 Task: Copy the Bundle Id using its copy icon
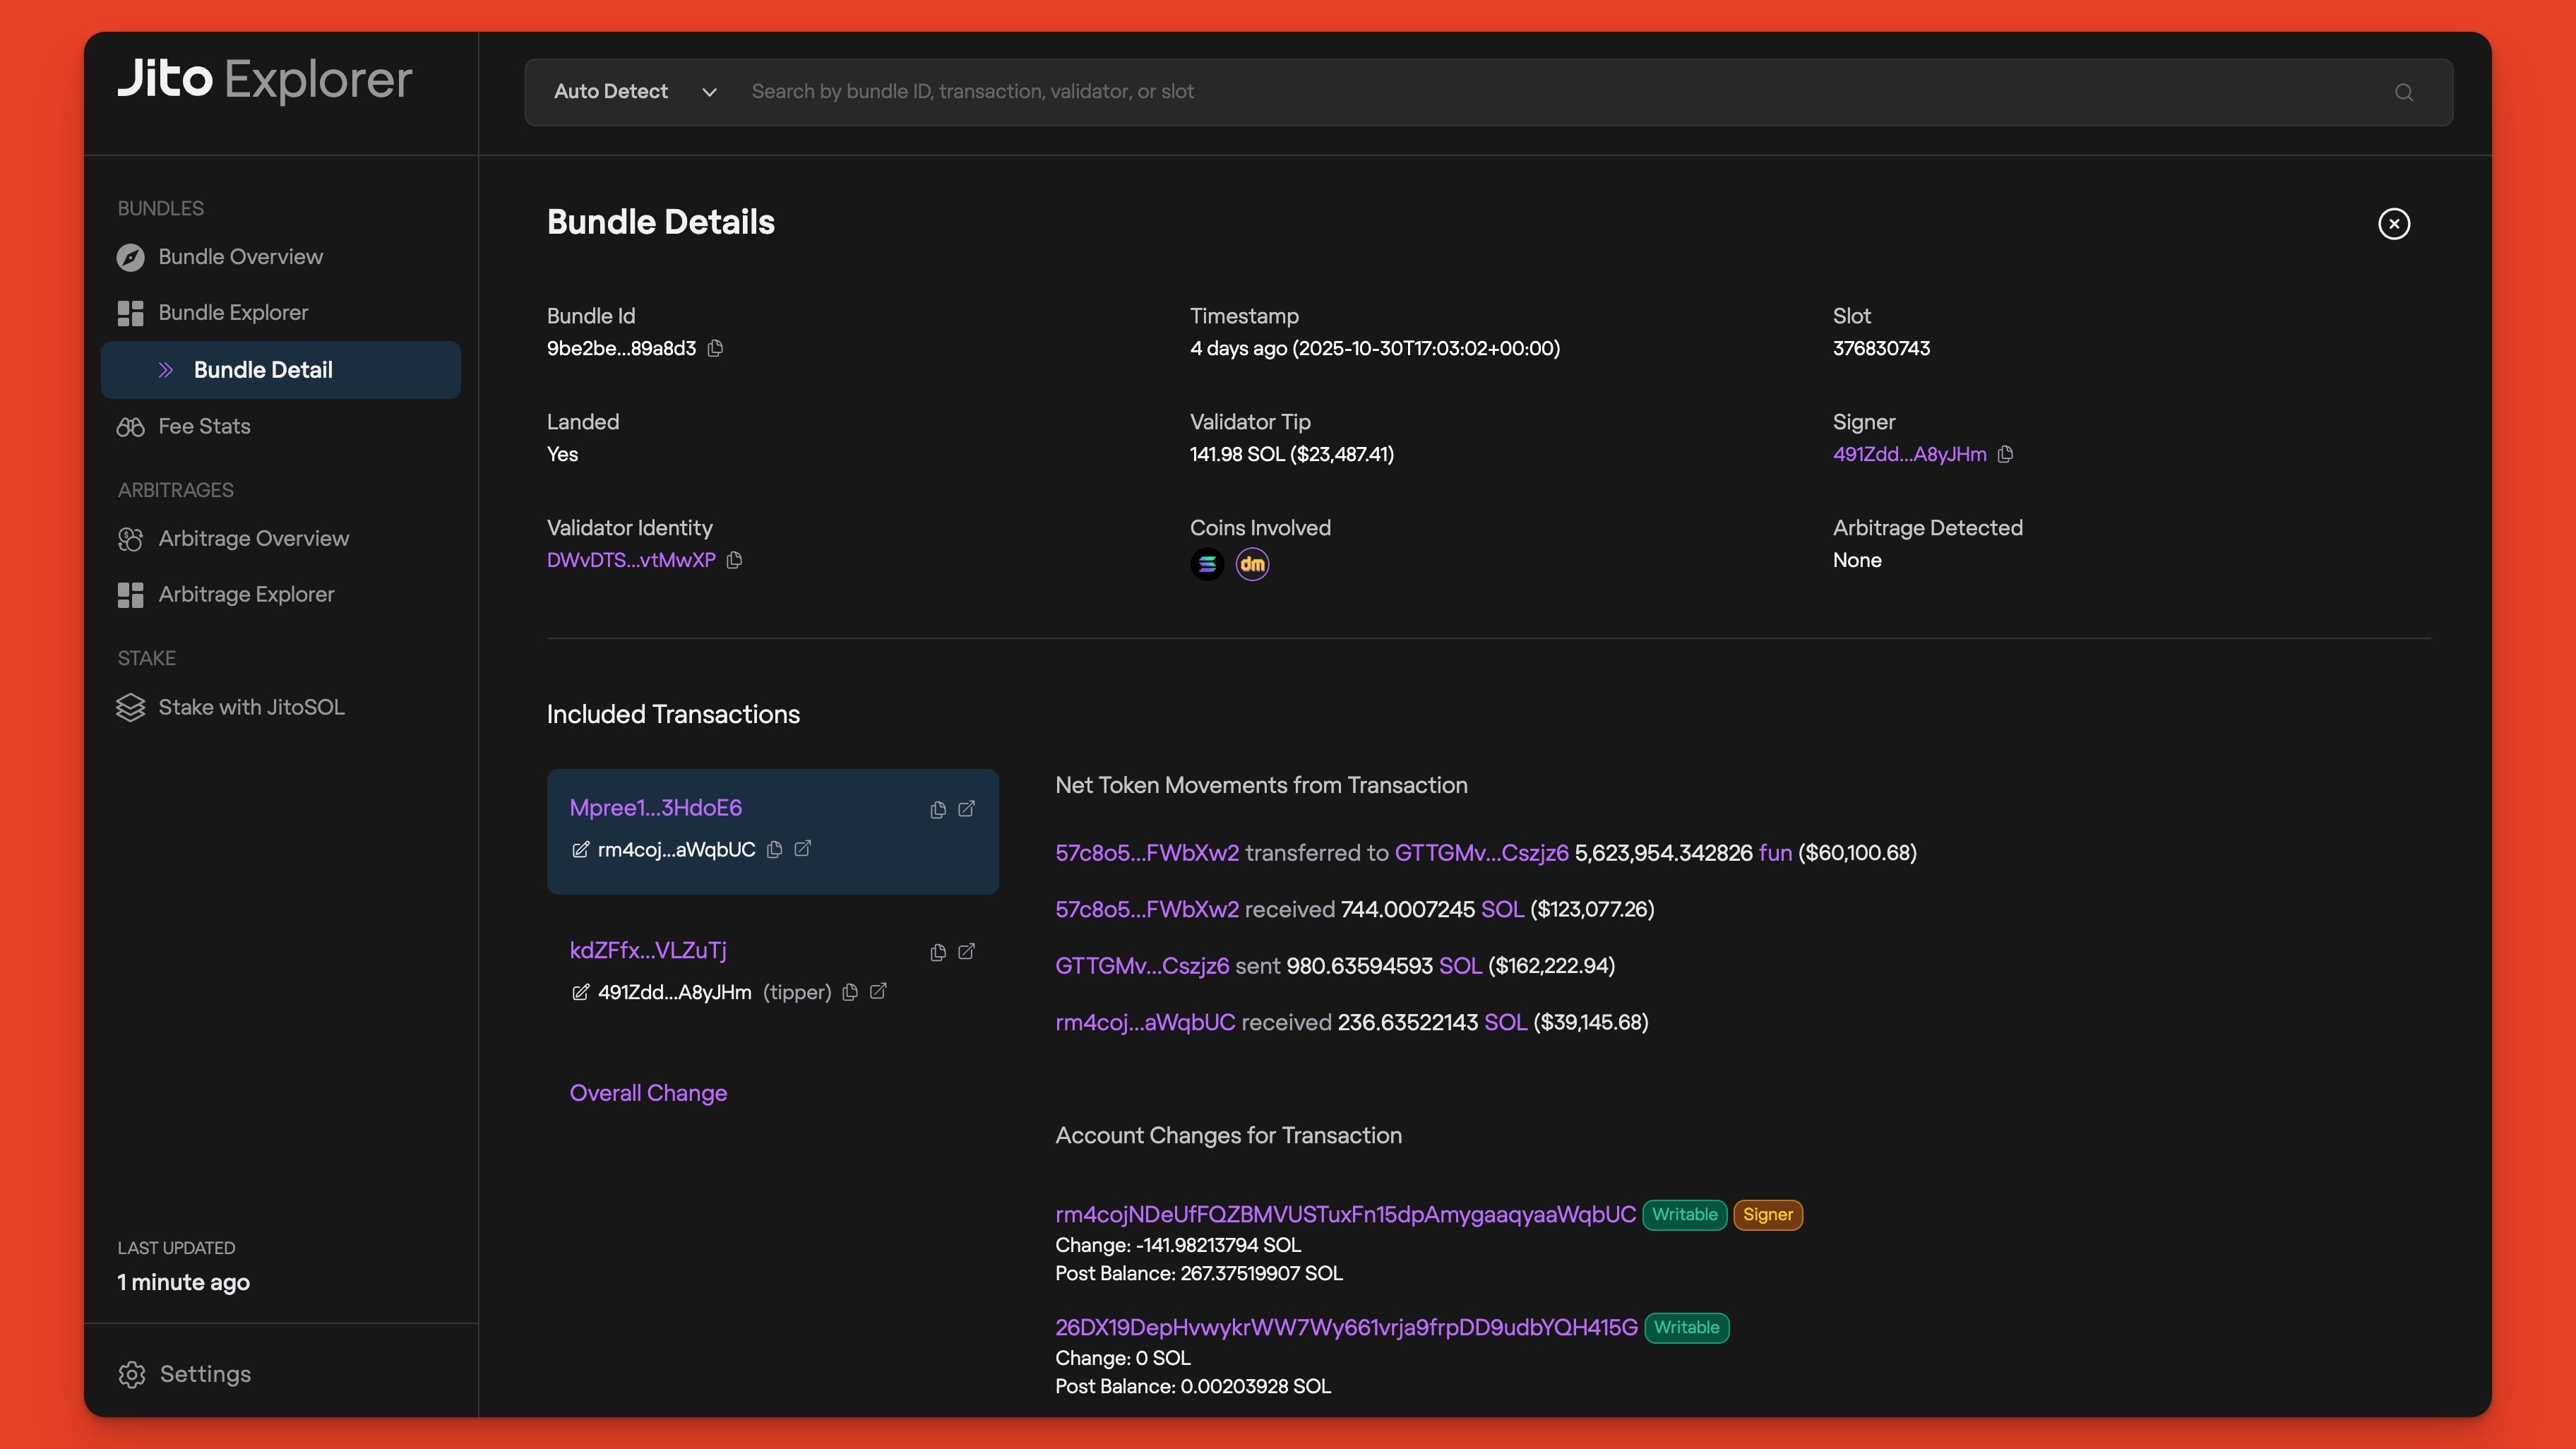(715, 349)
